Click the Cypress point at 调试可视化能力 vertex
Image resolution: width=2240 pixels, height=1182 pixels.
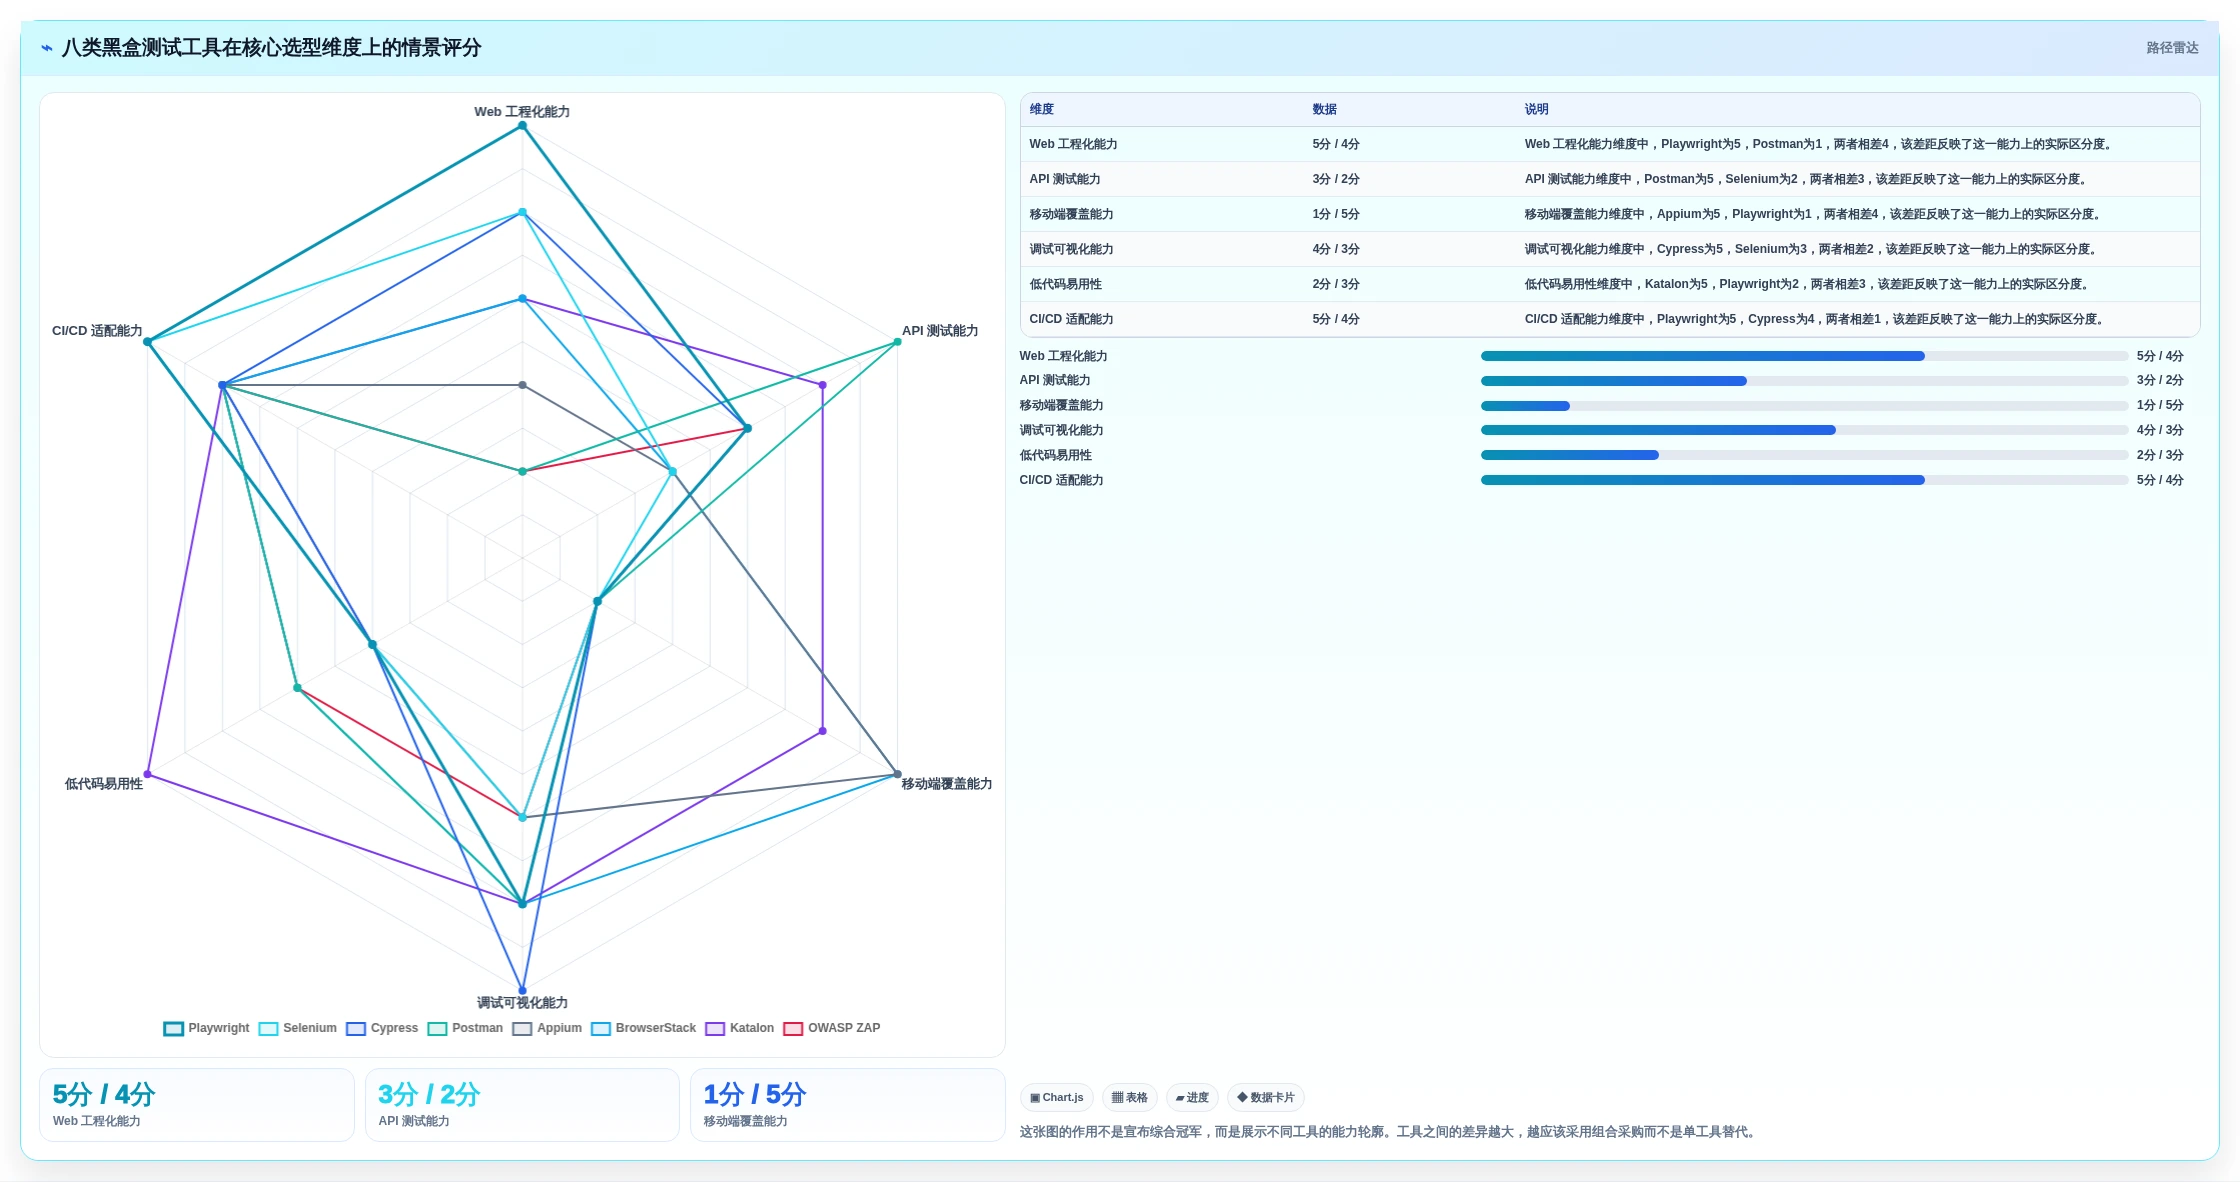(x=522, y=991)
